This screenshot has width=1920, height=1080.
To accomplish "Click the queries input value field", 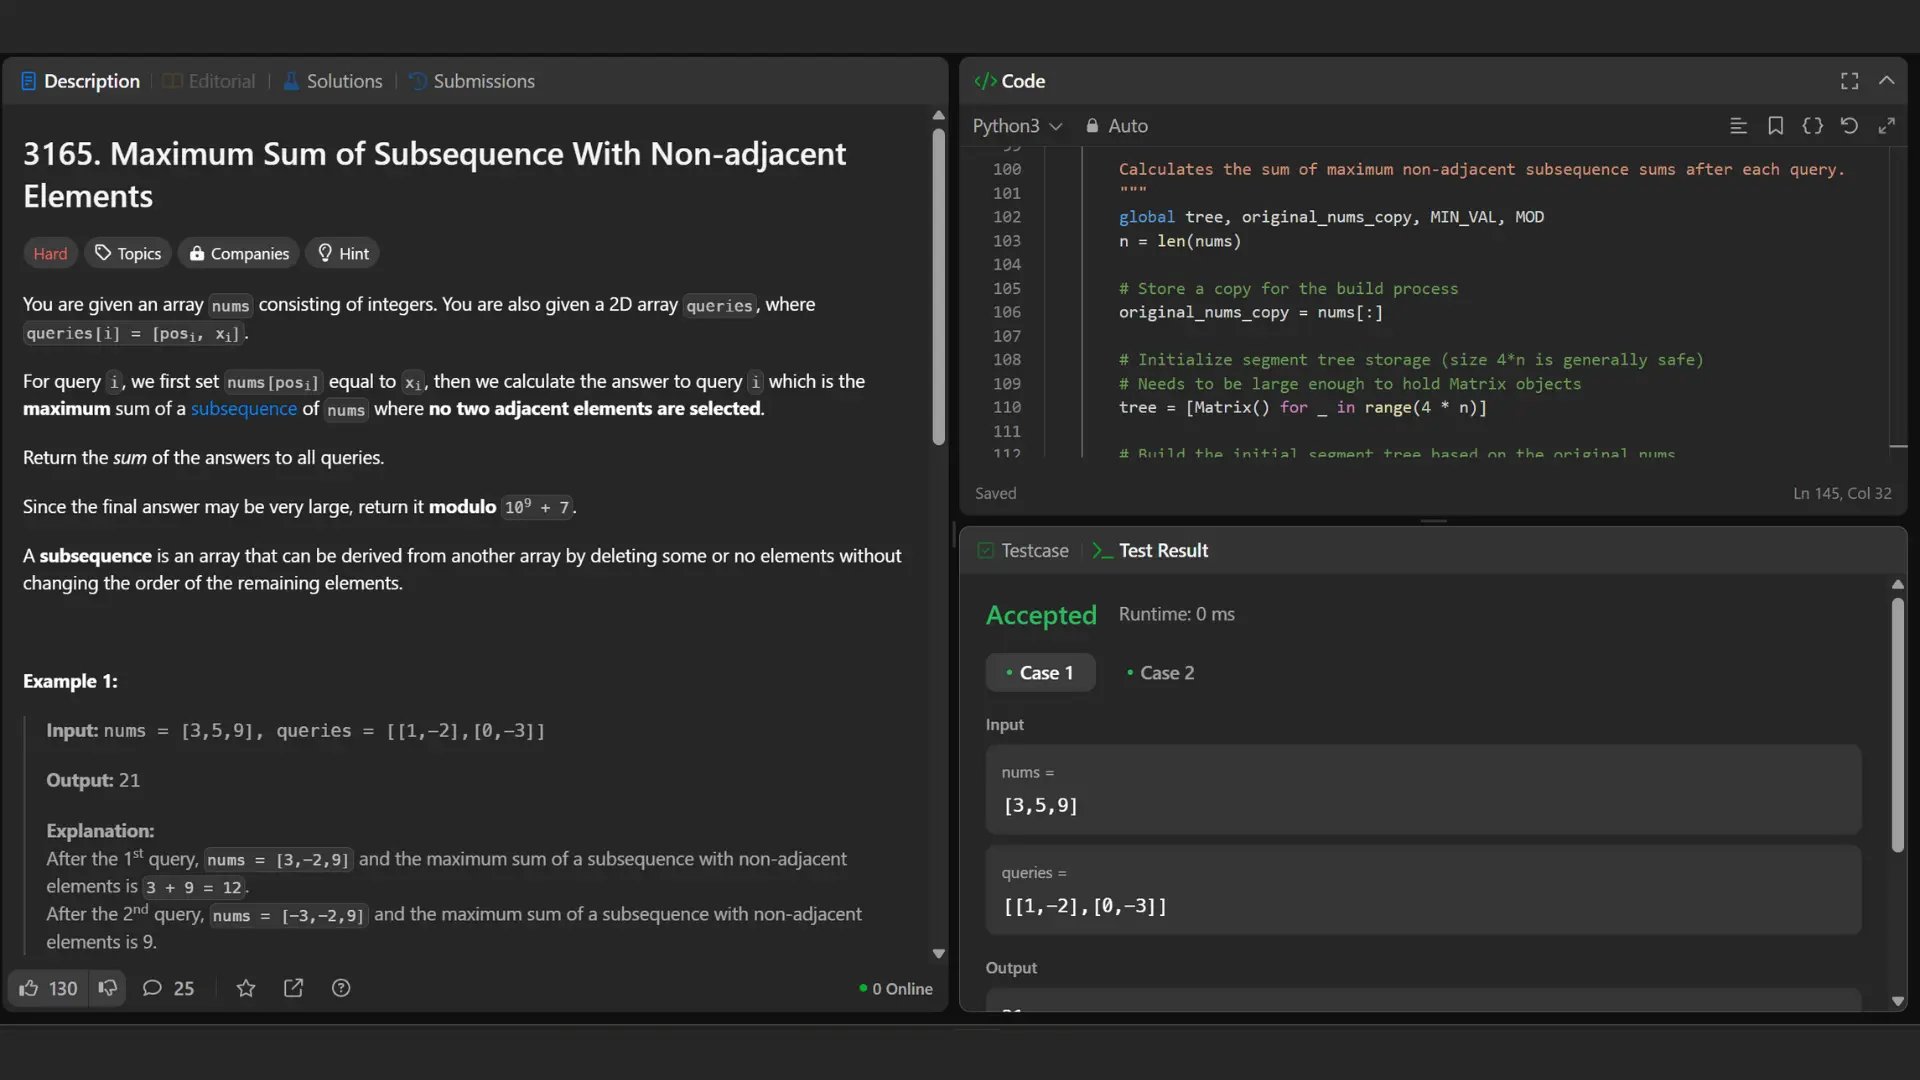I will point(1423,890).
